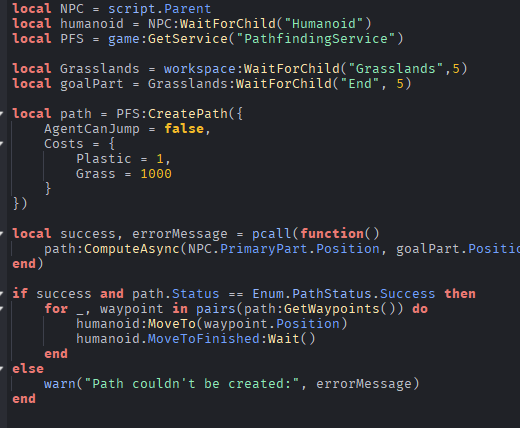Image resolution: width=520 pixels, height=428 pixels.
Task: Click the MoveToFinished event name
Action: click(203, 339)
